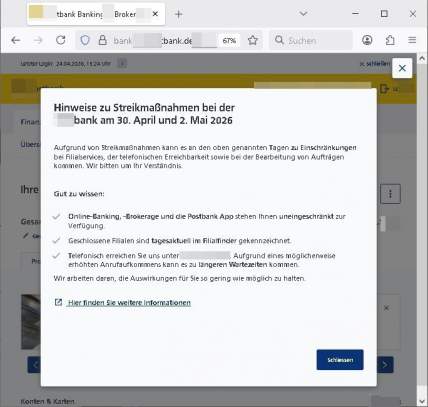Close the banking browser tab
This screenshot has width=428, height=407.
(155, 14)
